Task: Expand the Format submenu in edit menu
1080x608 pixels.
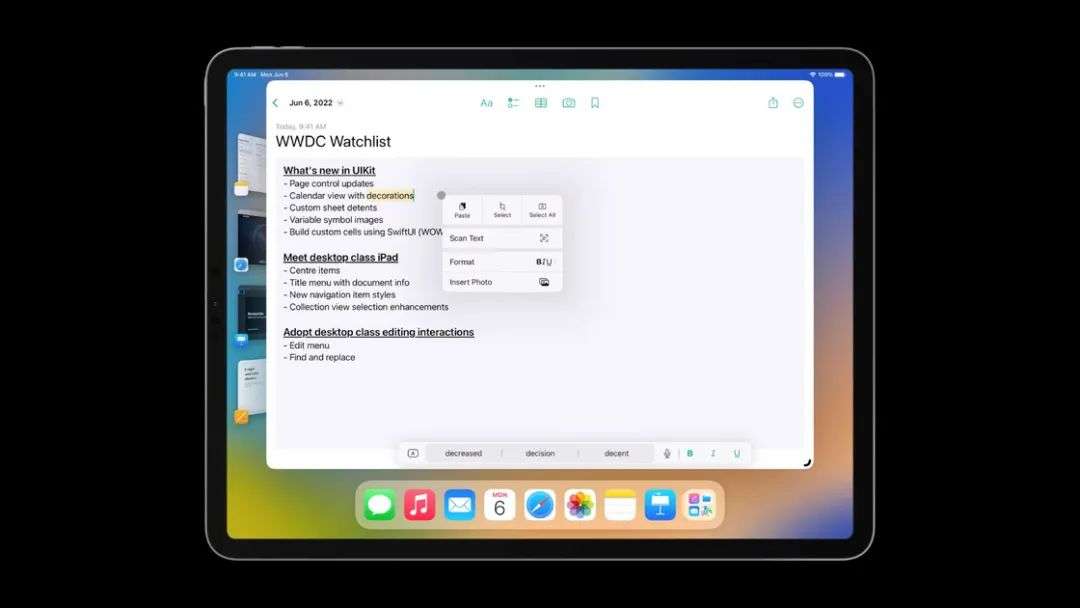Action: coord(502,262)
